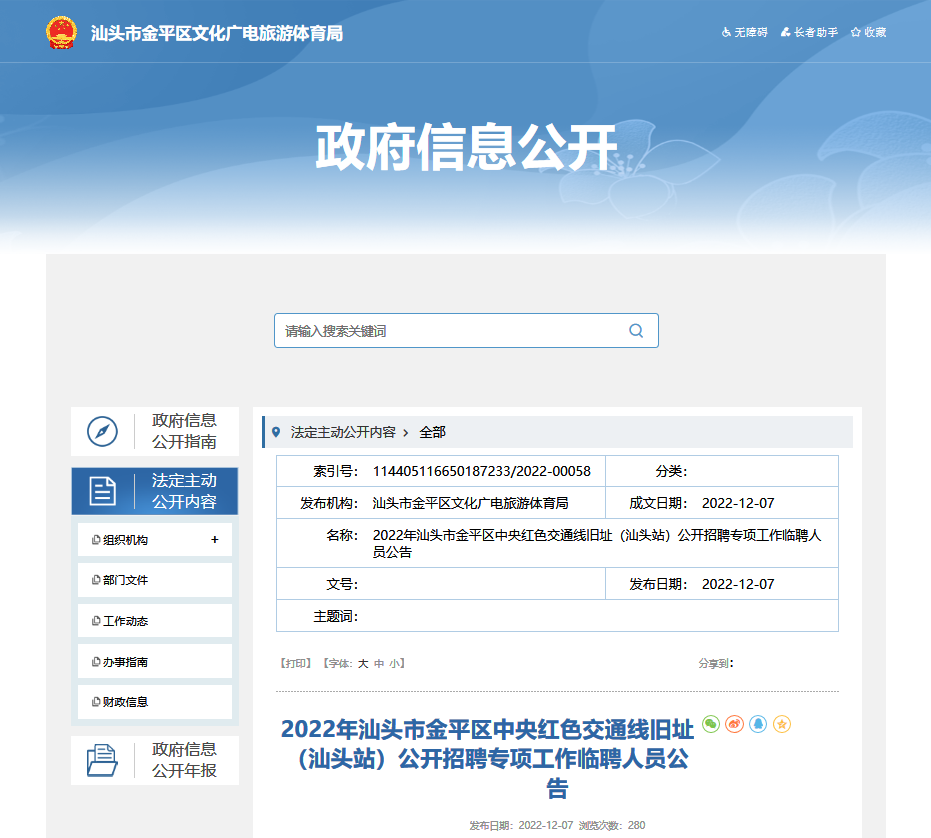The width and height of the screenshot is (931, 838).
Task: Click the 发布机构 value in the table
Action: [x=470, y=504]
